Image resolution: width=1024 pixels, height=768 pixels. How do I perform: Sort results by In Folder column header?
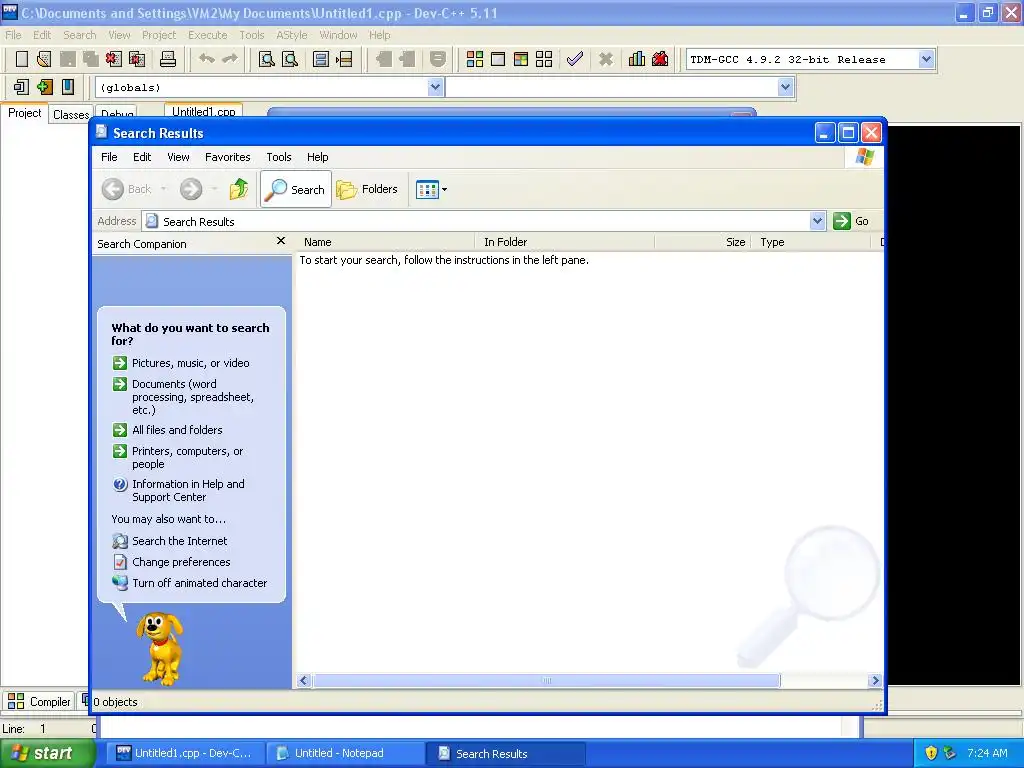tap(565, 242)
